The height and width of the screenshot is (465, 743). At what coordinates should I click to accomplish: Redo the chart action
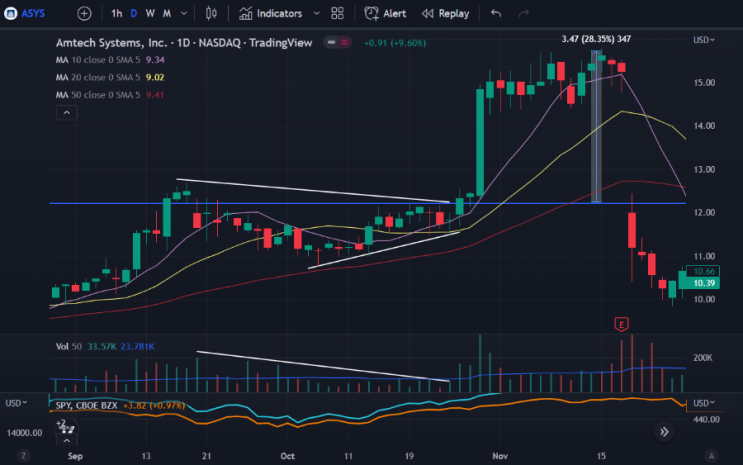point(524,13)
